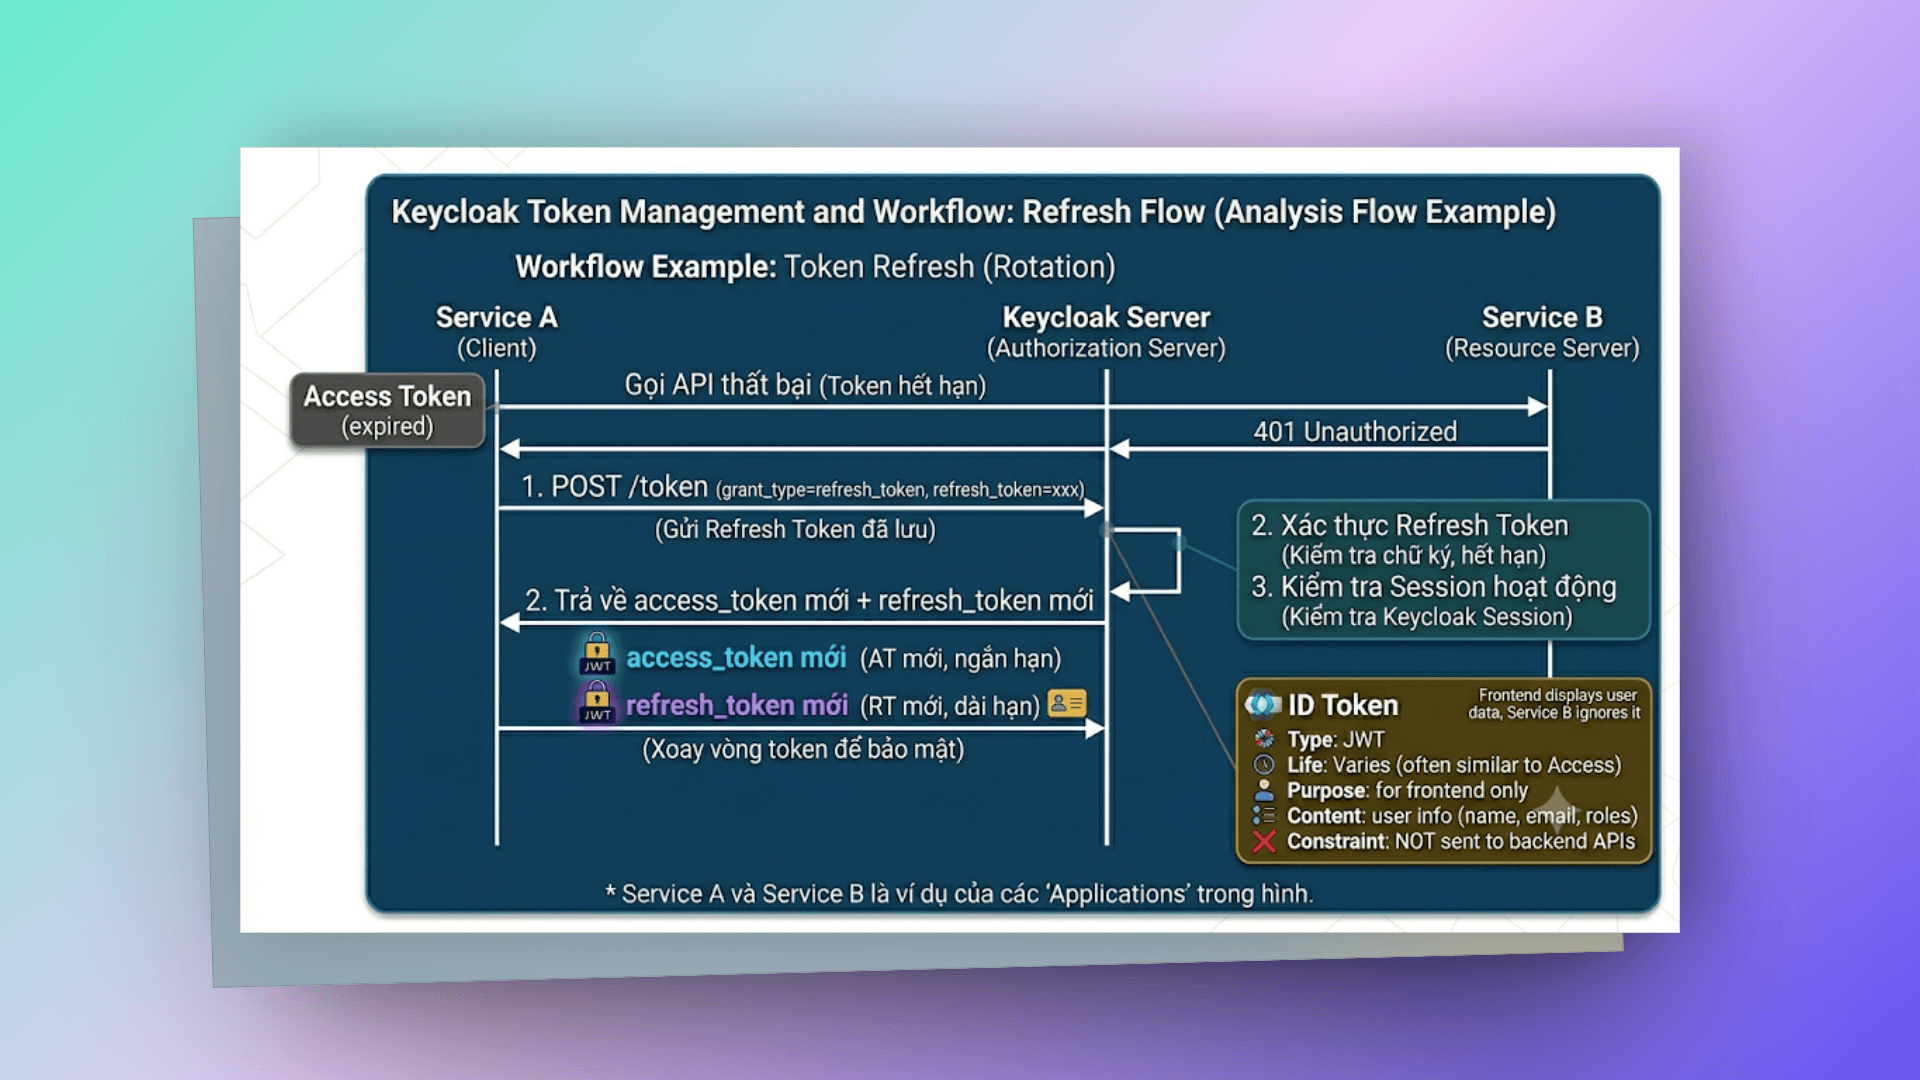Click the "(Resource Server)" label
Image resolution: width=1920 pixels, height=1080 pixels.
(1542, 348)
